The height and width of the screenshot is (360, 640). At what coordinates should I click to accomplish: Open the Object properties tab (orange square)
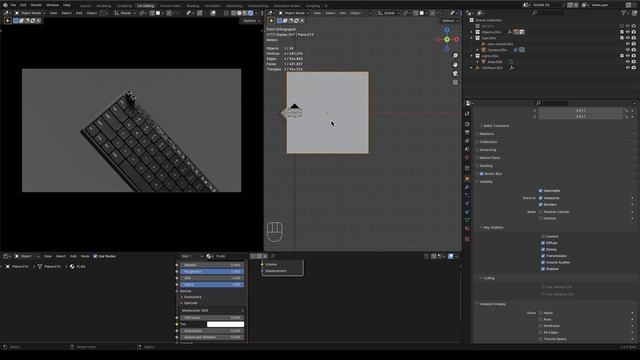(467, 178)
